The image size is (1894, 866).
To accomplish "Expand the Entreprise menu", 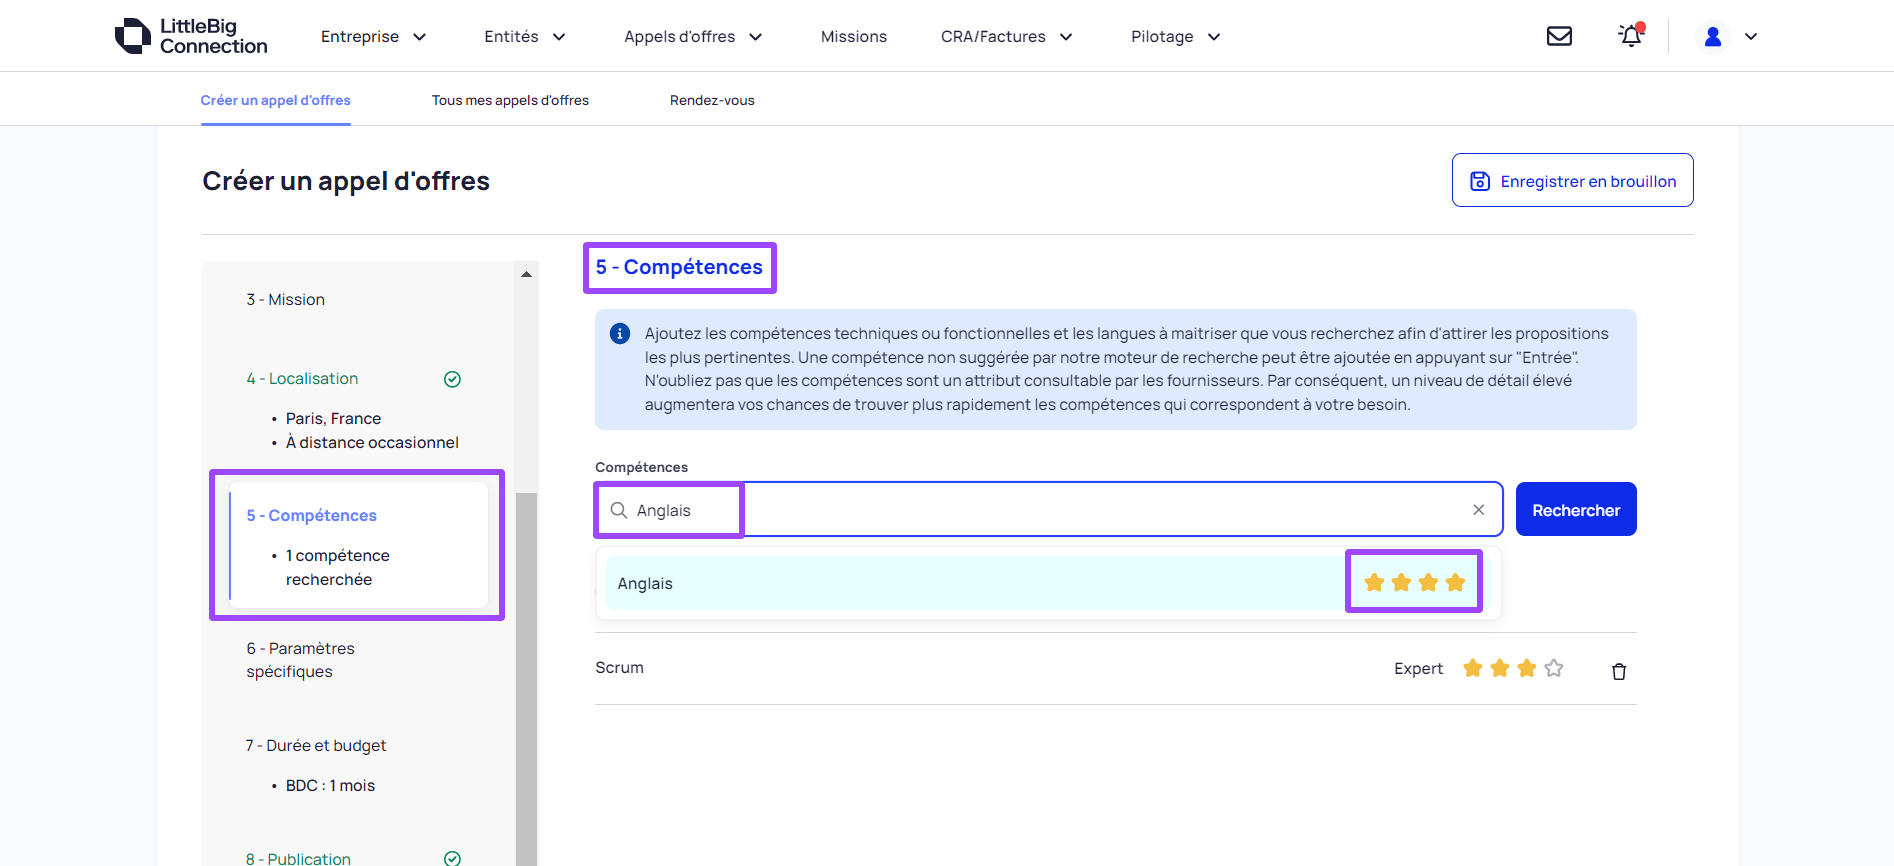I will [373, 37].
